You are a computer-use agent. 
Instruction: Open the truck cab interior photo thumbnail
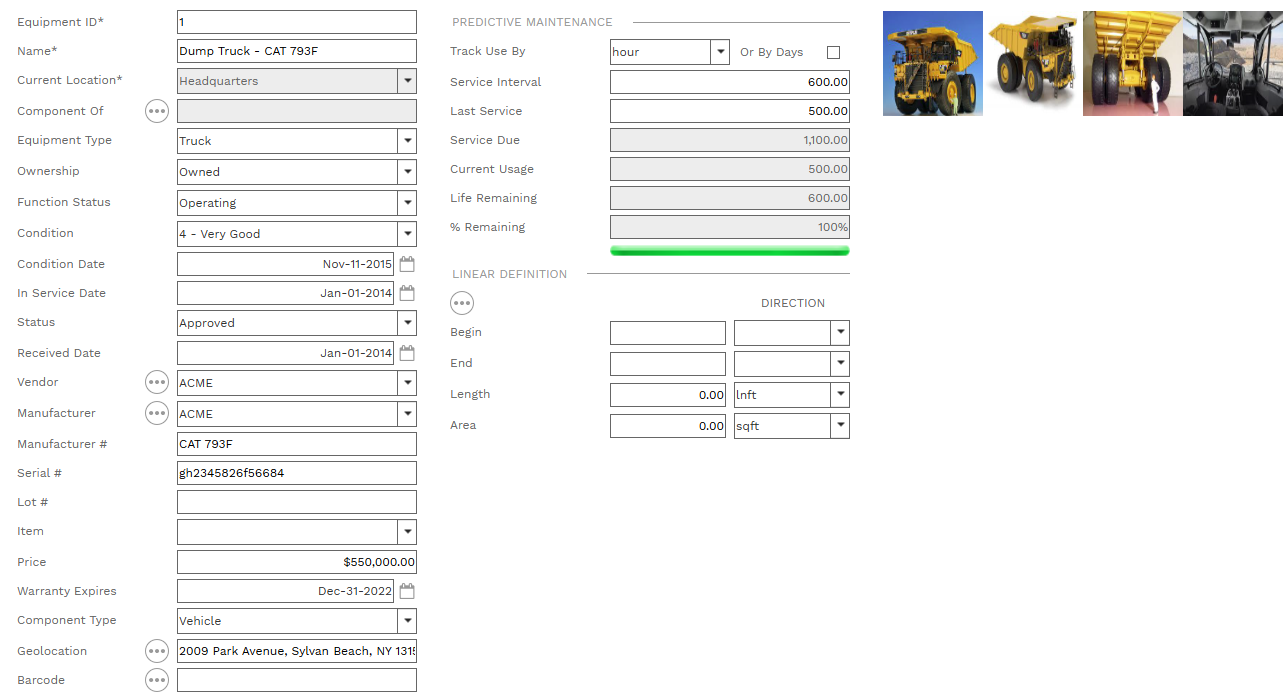pos(1232,63)
